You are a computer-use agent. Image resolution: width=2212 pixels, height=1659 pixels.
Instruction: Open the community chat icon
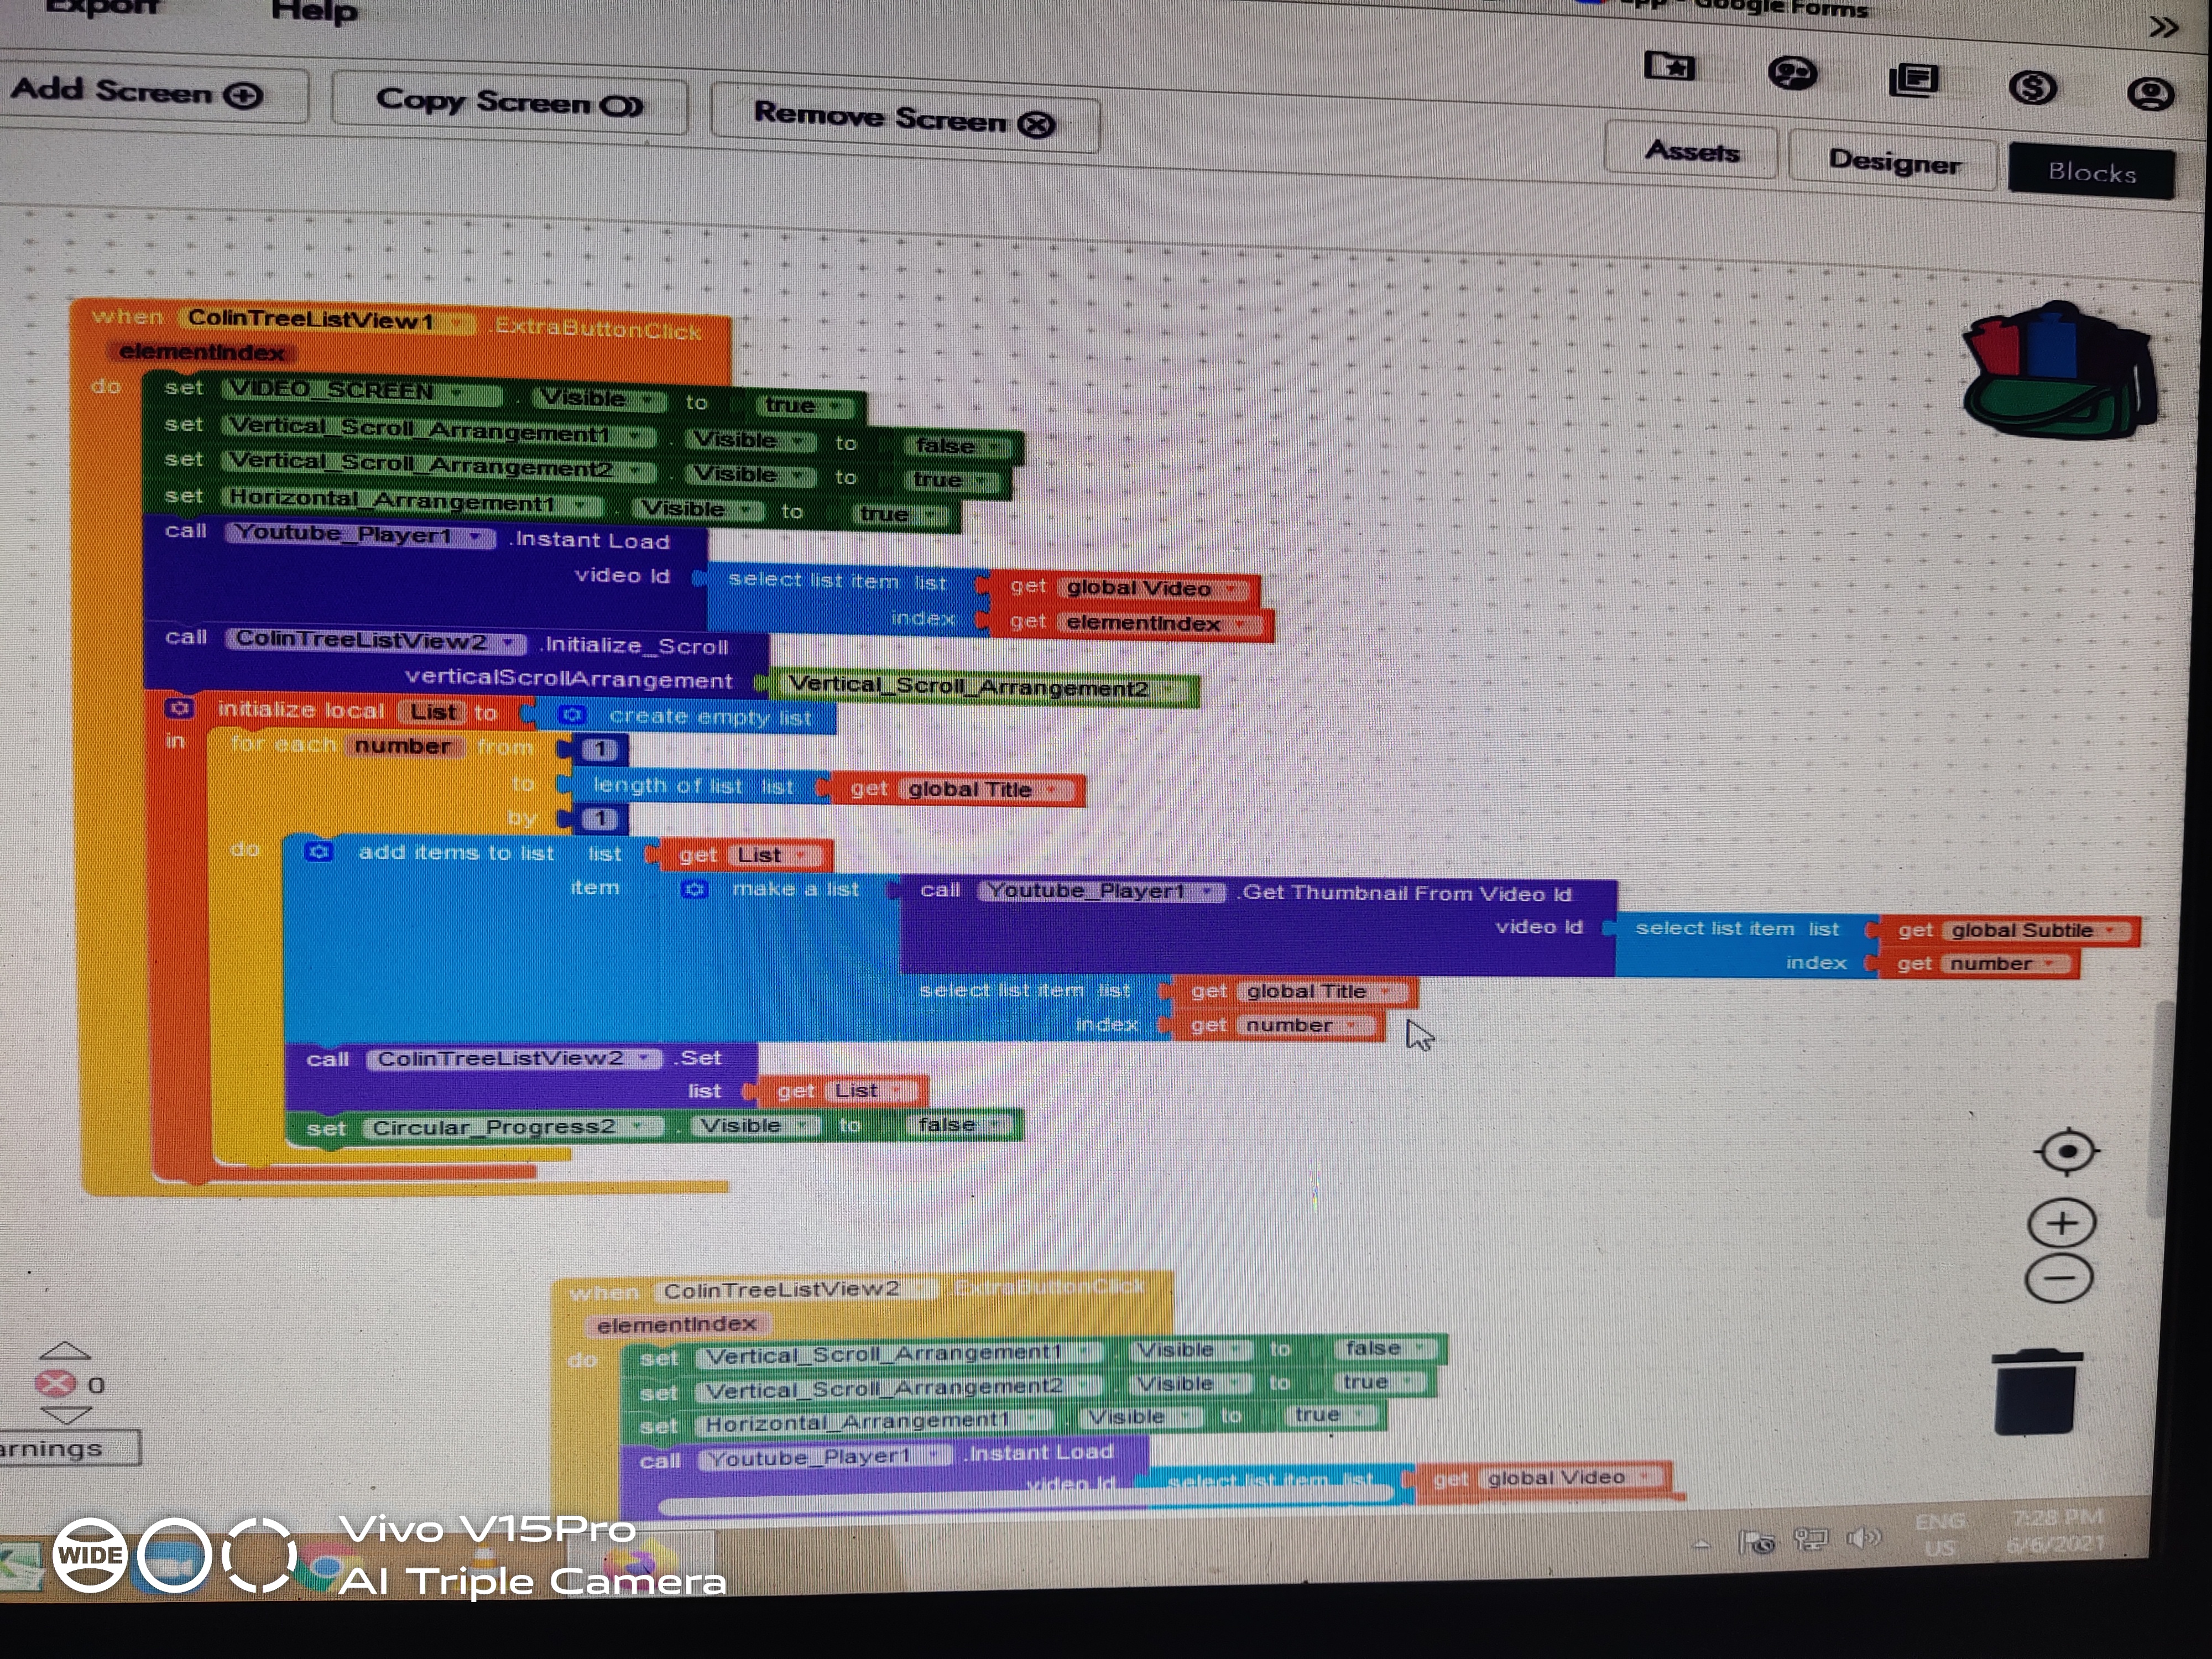[1792, 74]
